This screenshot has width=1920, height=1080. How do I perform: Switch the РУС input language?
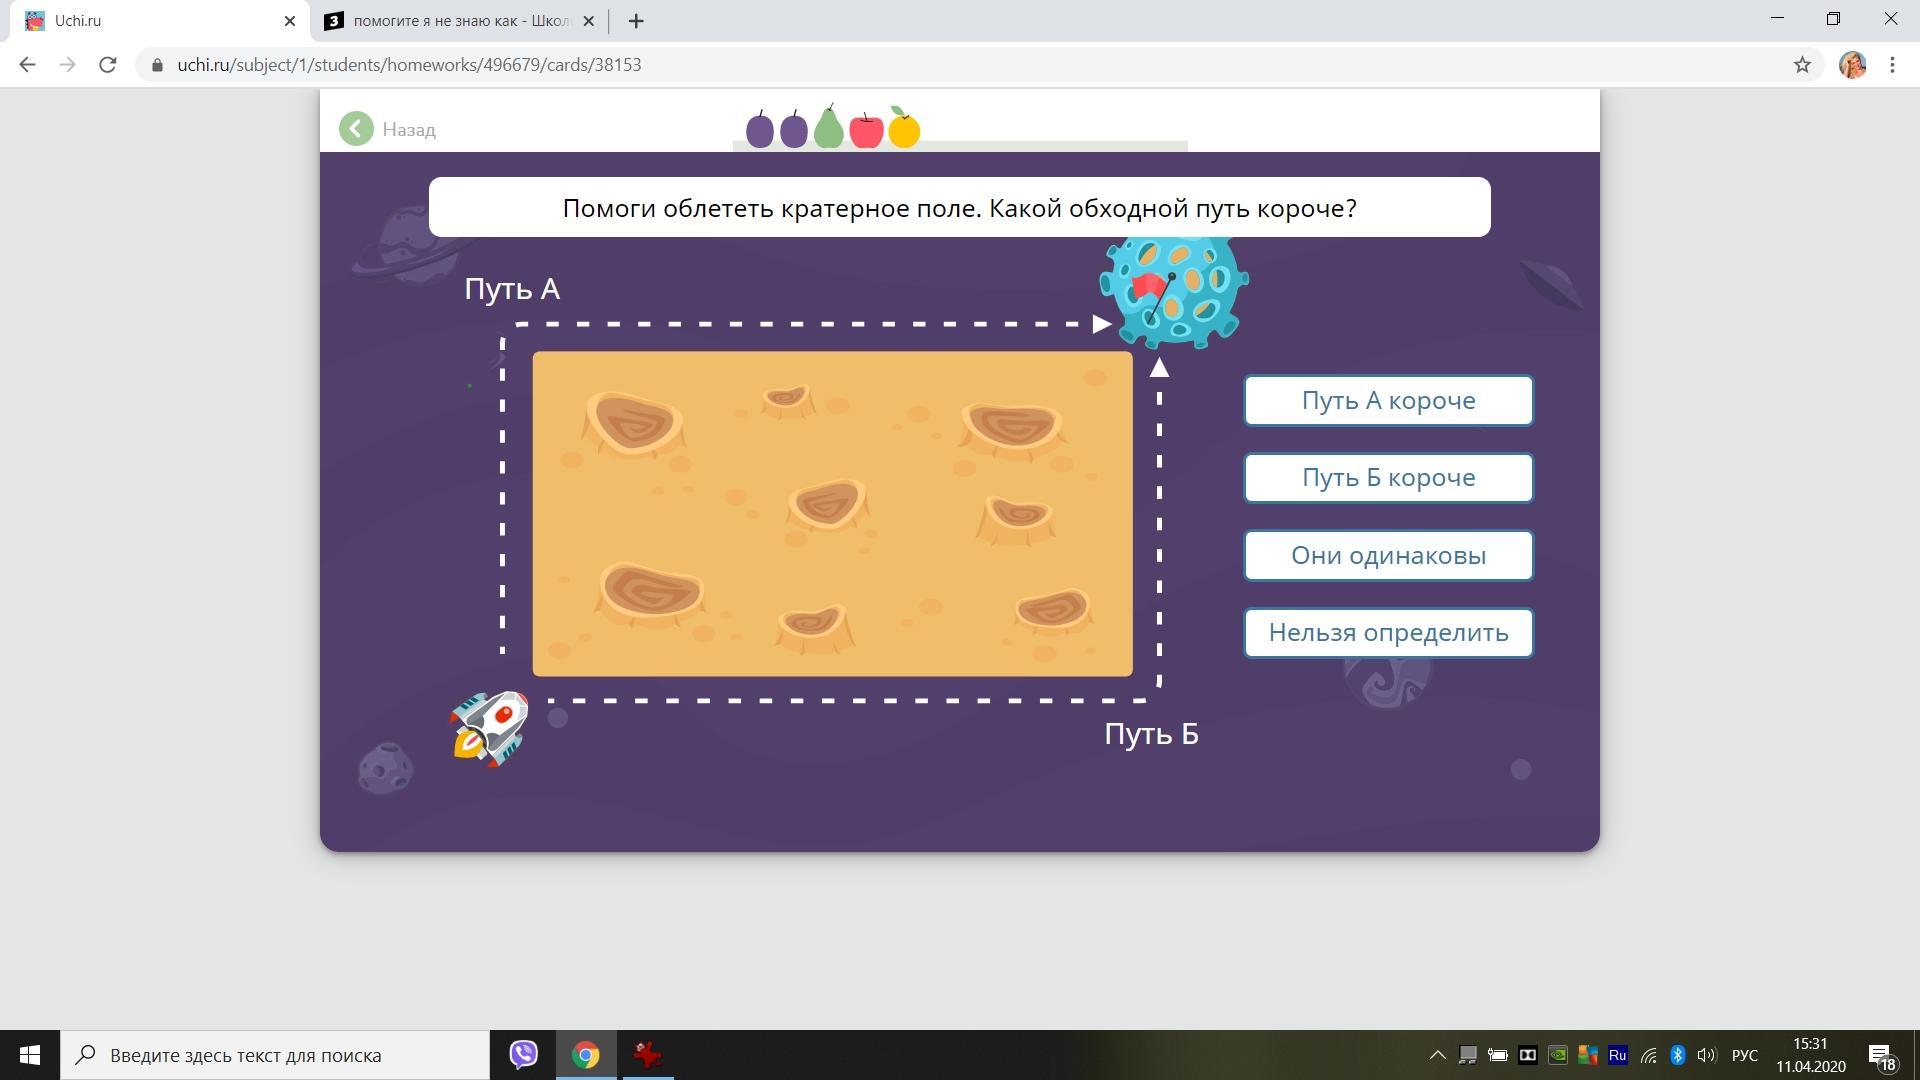[x=1745, y=1055]
